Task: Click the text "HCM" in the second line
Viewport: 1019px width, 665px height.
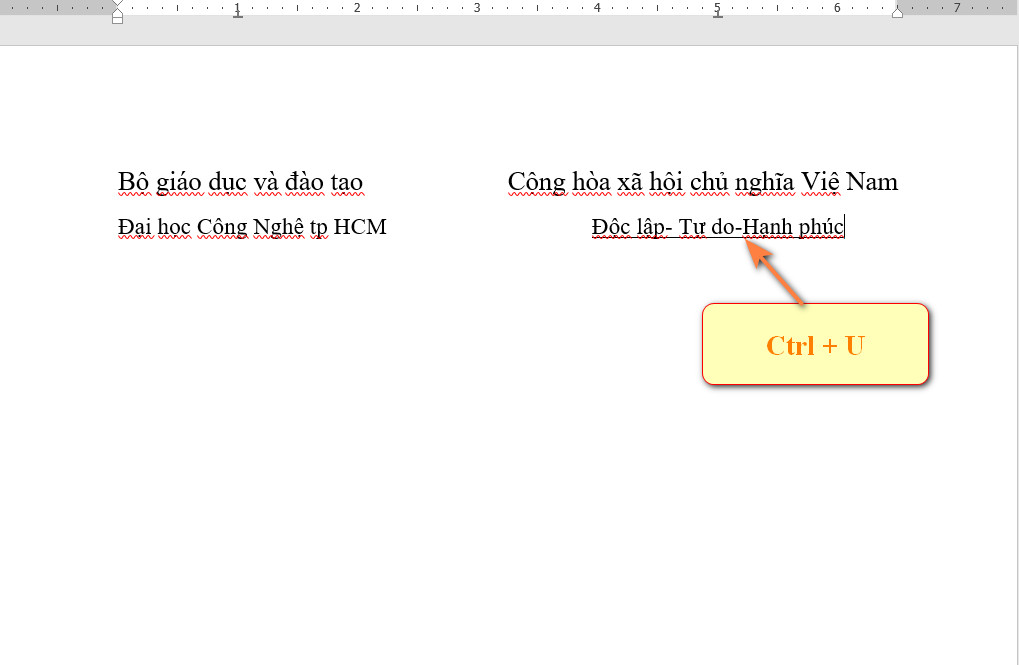Action: [360, 227]
